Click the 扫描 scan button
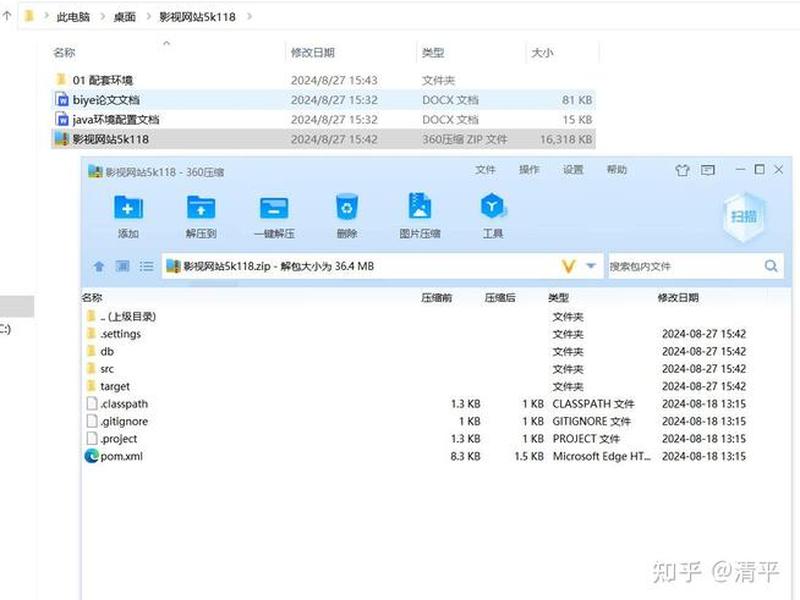Viewport: 800px width, 600px height. (x=744, y=217)
